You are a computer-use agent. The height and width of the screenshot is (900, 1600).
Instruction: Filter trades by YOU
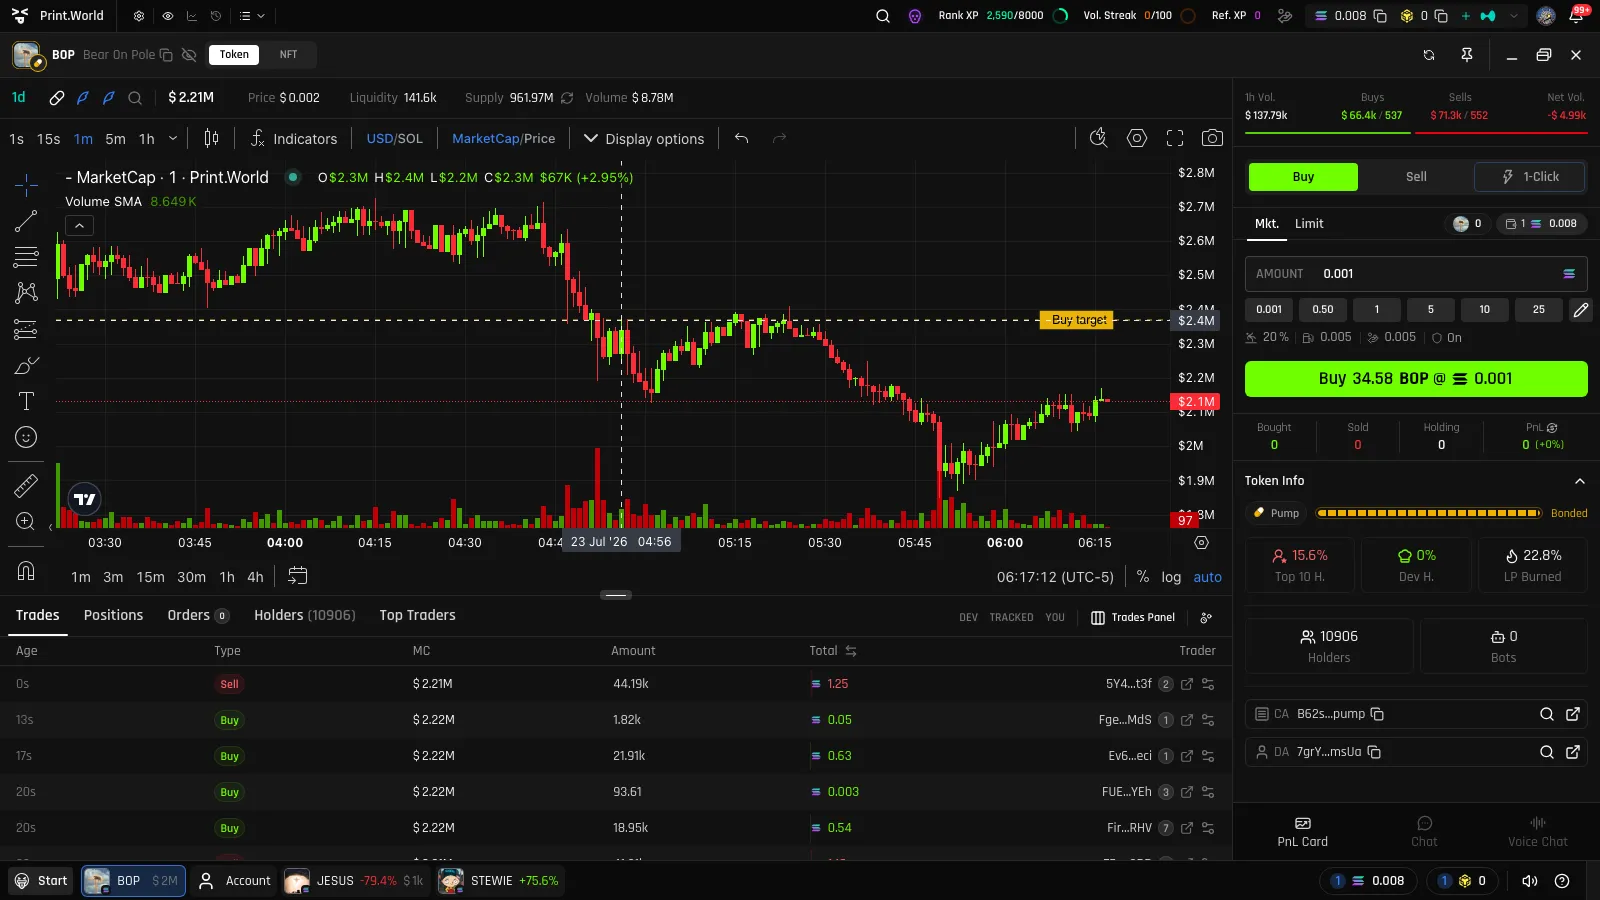click(x=1055, y=617)
